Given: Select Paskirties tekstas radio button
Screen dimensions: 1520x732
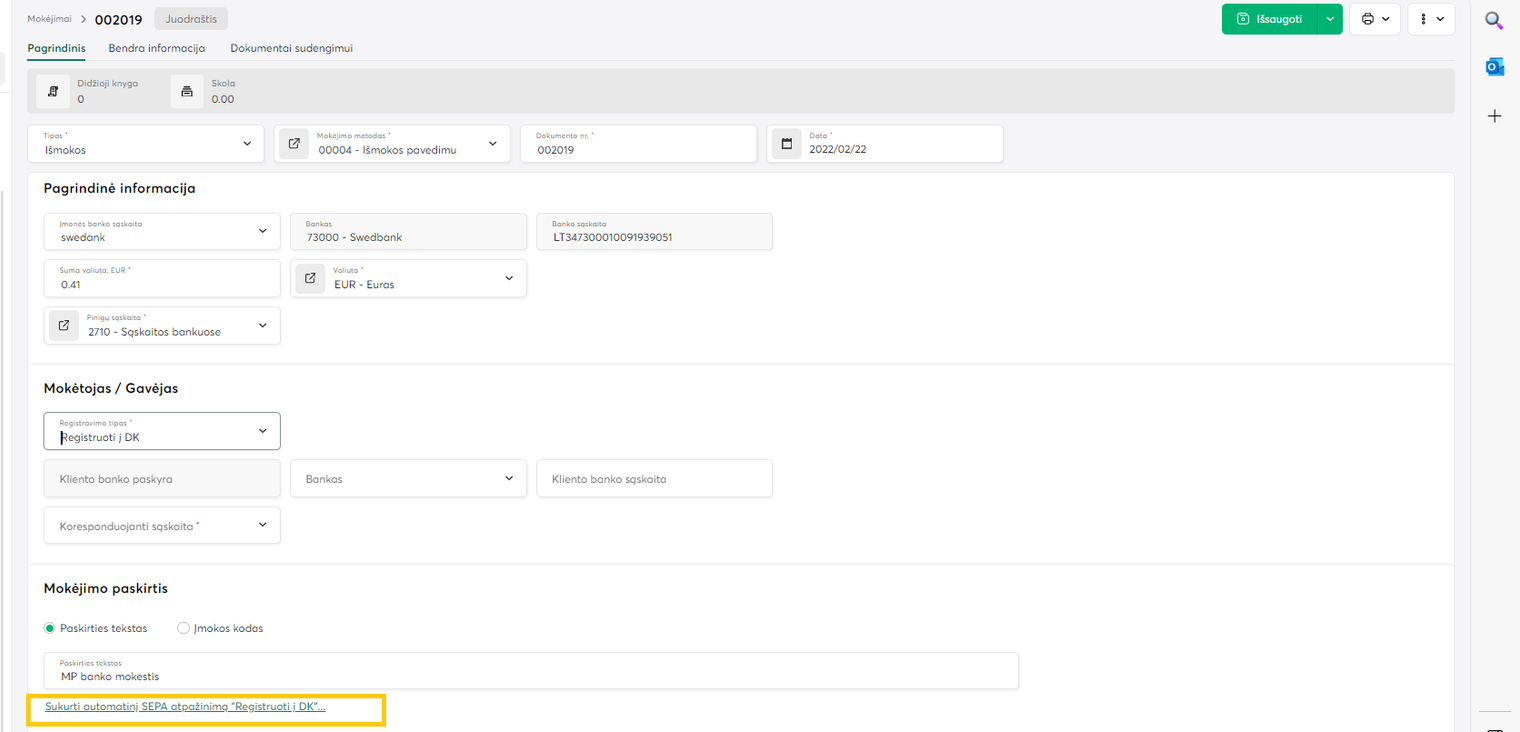Looking at the screenshot, I should tap(50, 628).
